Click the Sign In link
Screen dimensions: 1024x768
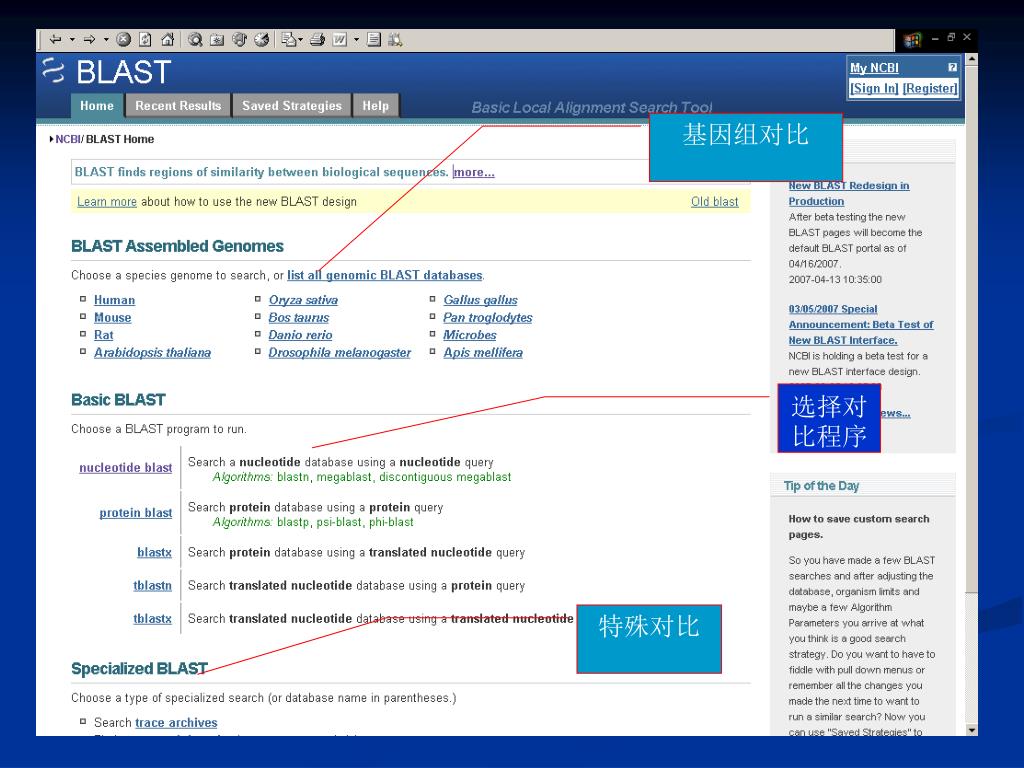click(874, 88)
